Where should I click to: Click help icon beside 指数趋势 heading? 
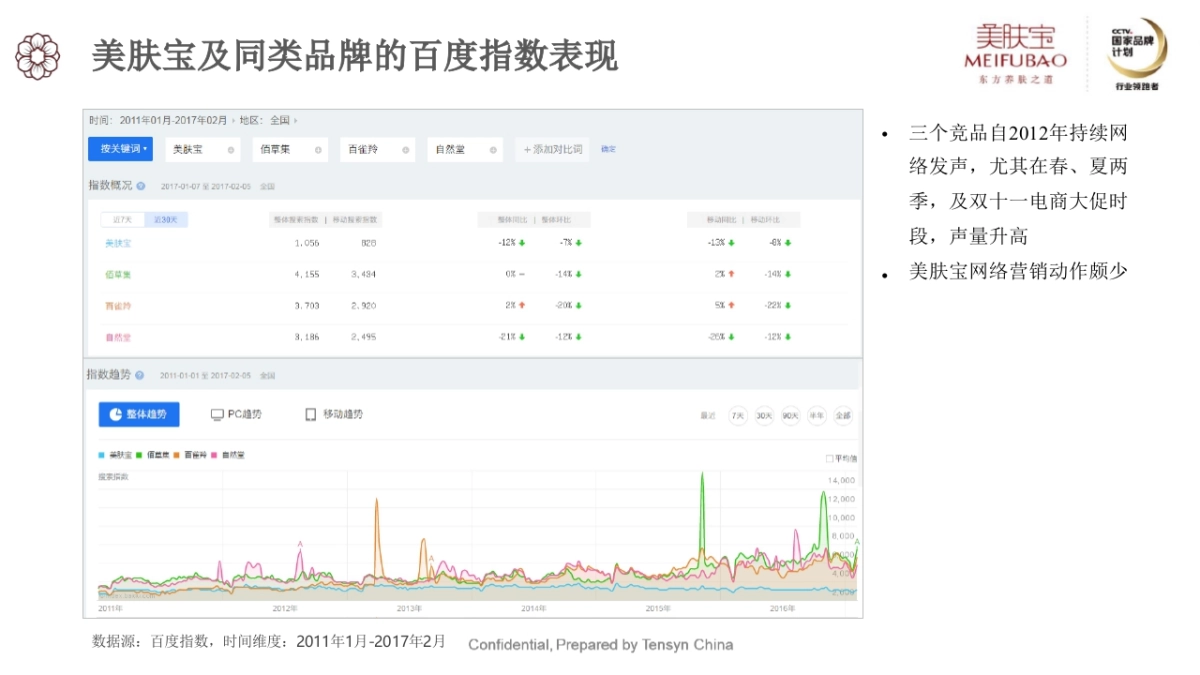click(x=140, y=375)
